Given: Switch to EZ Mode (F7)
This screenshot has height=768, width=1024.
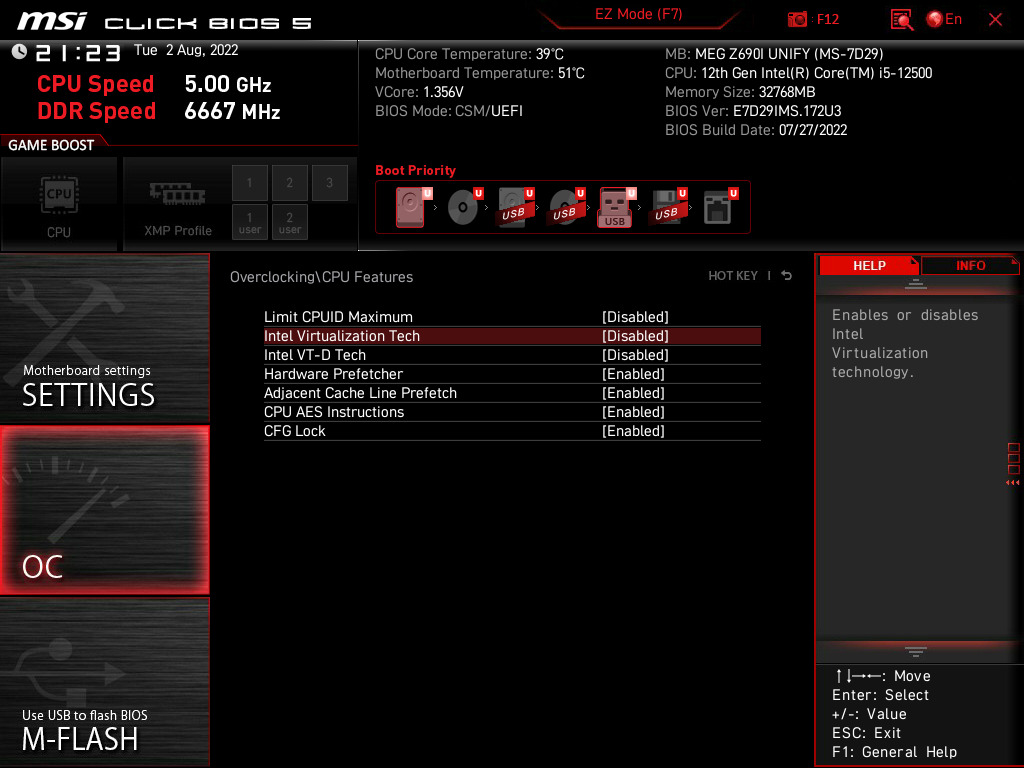Looking at the screenshot, I should click(638, 14).
